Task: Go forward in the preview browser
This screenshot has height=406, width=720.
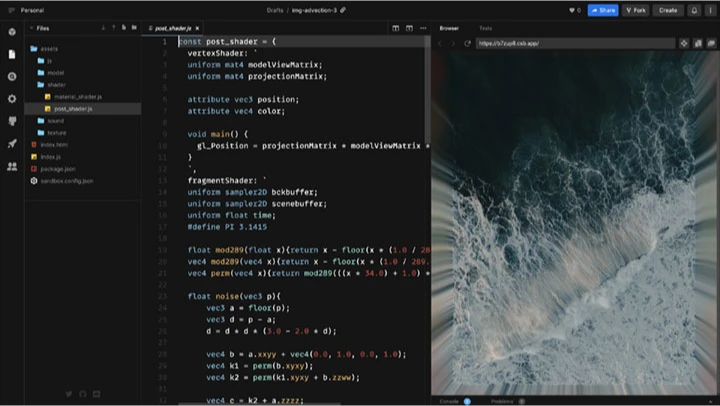Action: (453, 43)
